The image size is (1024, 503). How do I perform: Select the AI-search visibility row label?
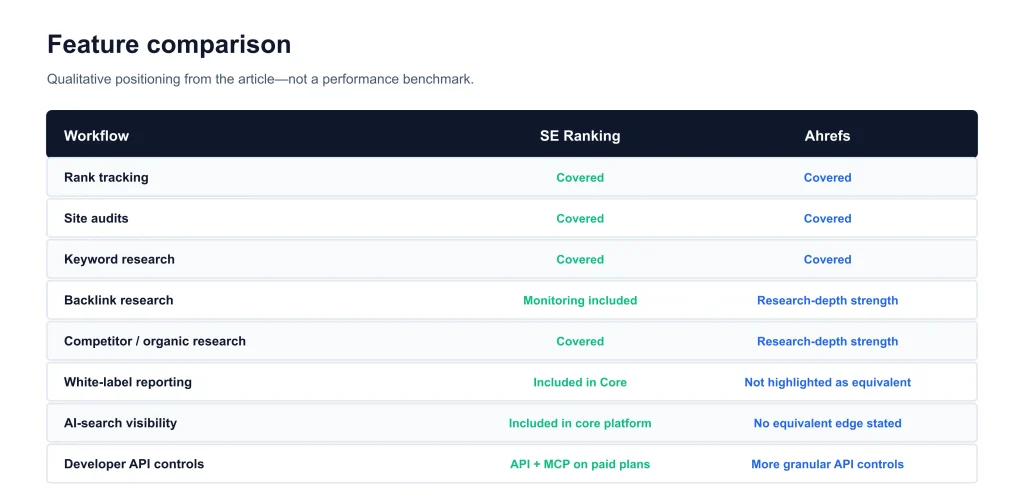(x=120, y=423)
